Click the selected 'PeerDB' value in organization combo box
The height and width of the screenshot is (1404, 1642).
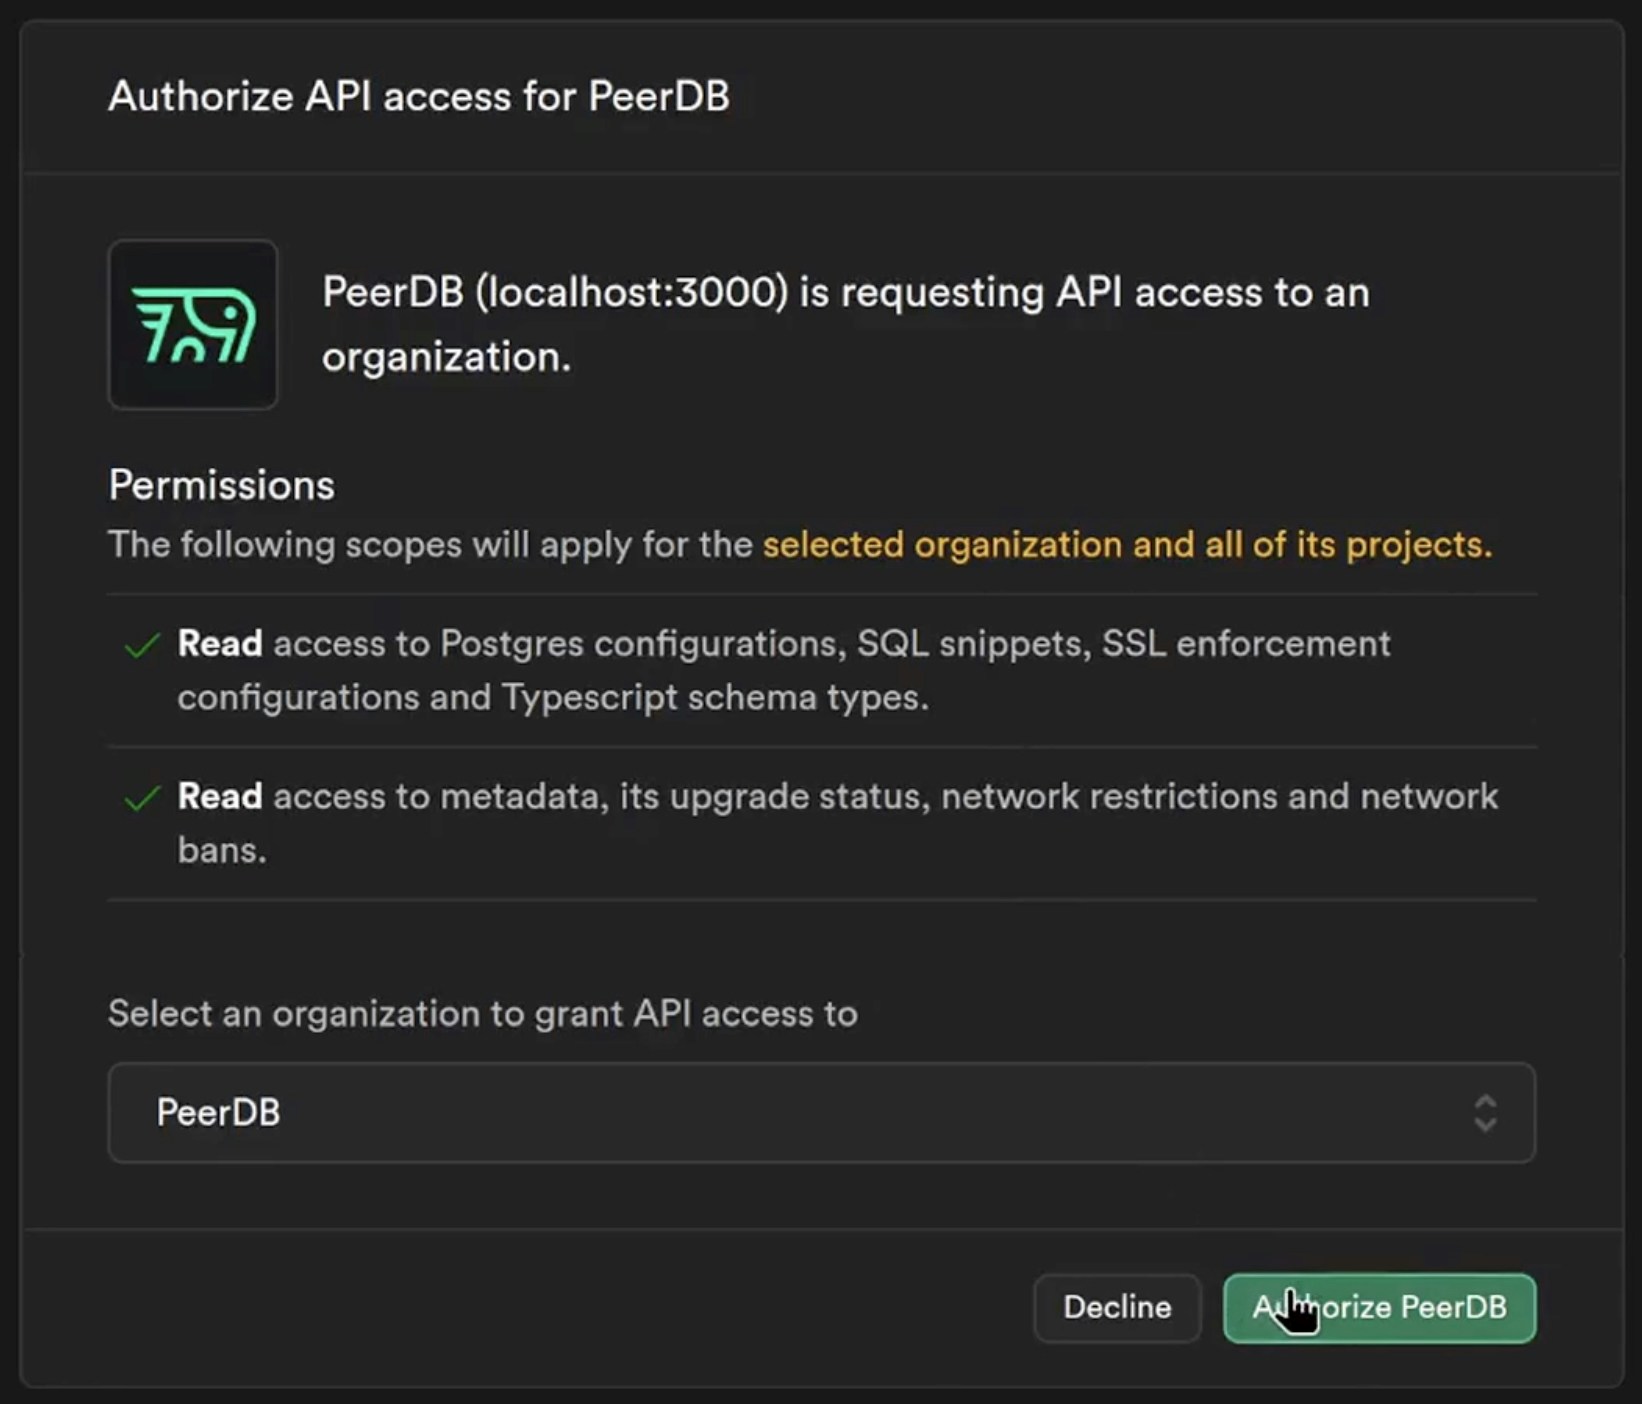[x=218, y=1113]
